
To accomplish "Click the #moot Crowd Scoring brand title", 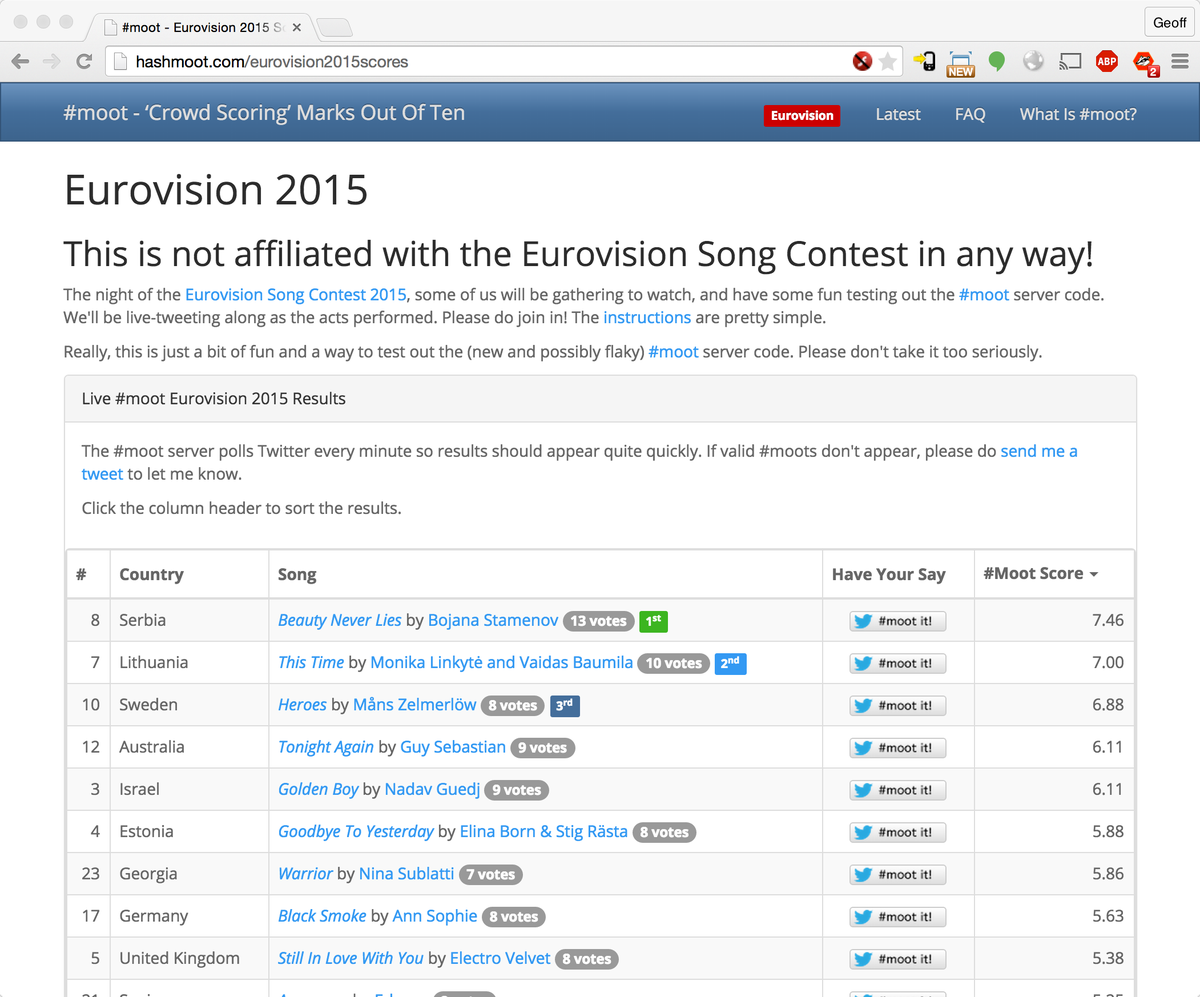I will [x=264, y=113].
